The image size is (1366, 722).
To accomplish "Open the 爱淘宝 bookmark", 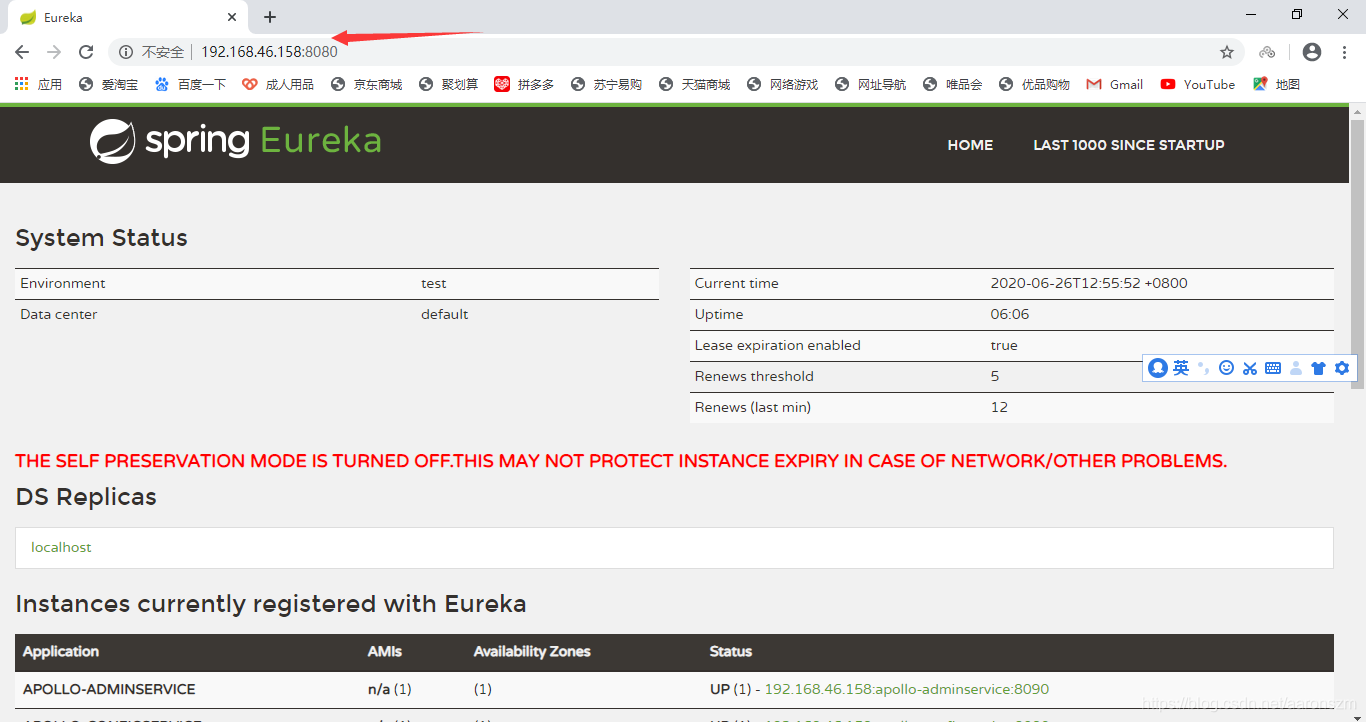I will pyautogui.click(x=108, y=85).
